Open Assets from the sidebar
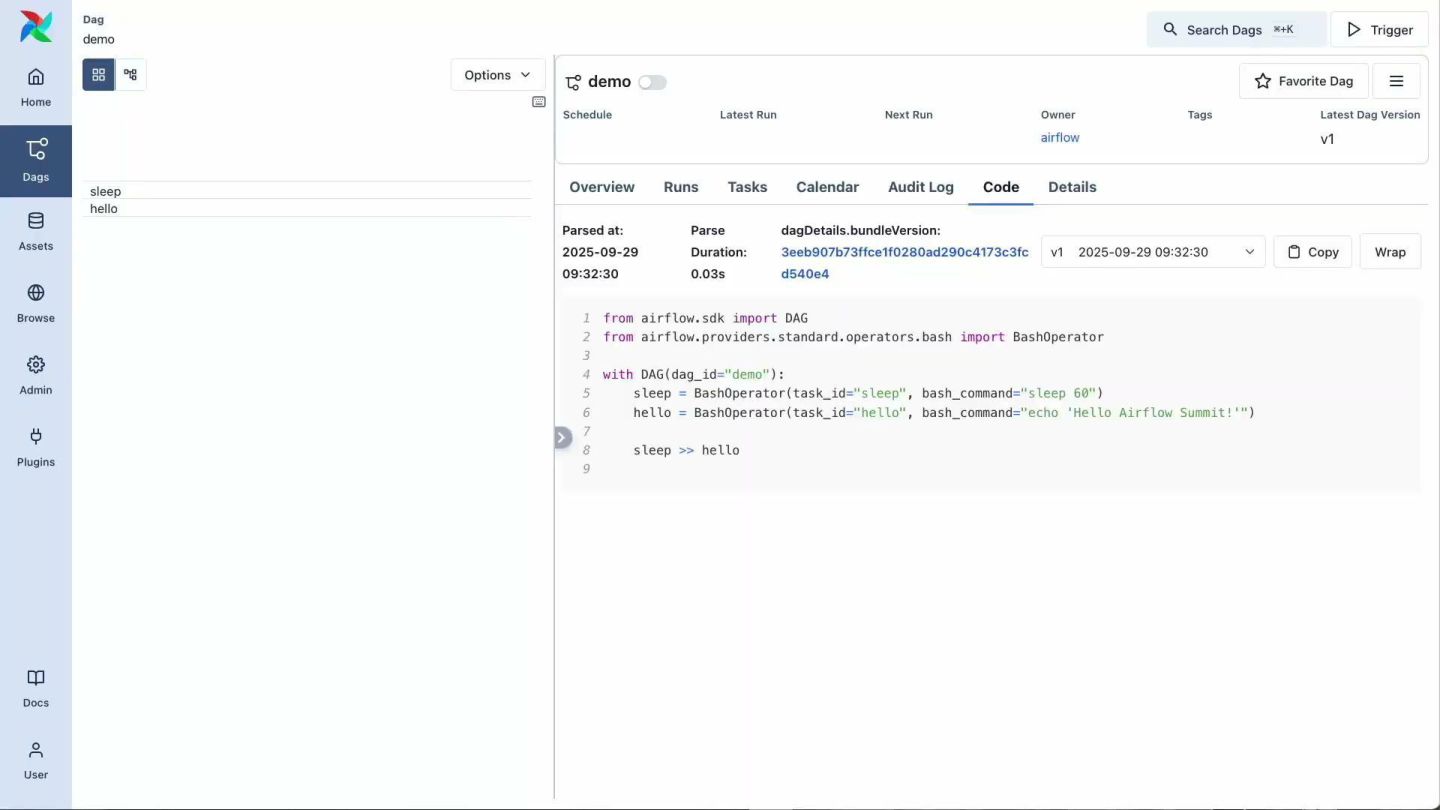 (x=36, y=231)
